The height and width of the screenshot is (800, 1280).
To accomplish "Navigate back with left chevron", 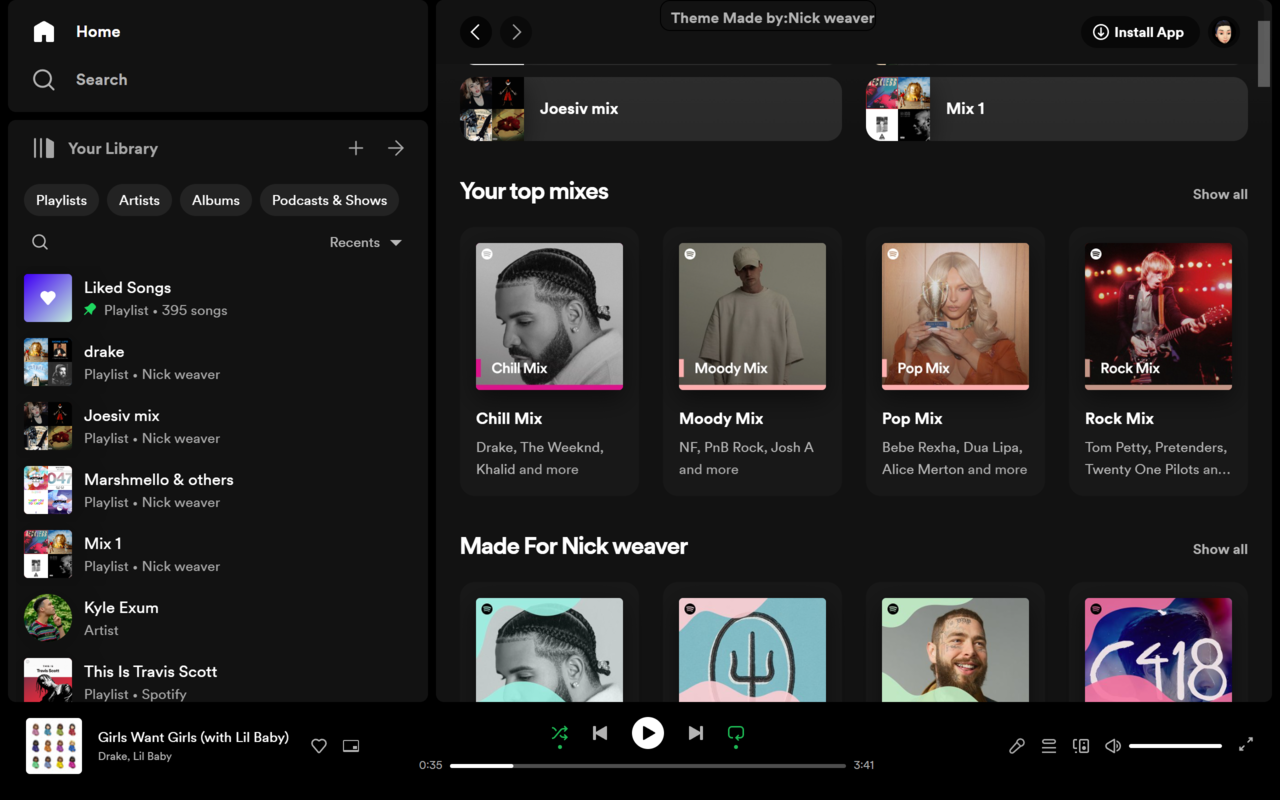I will point(476,32).
